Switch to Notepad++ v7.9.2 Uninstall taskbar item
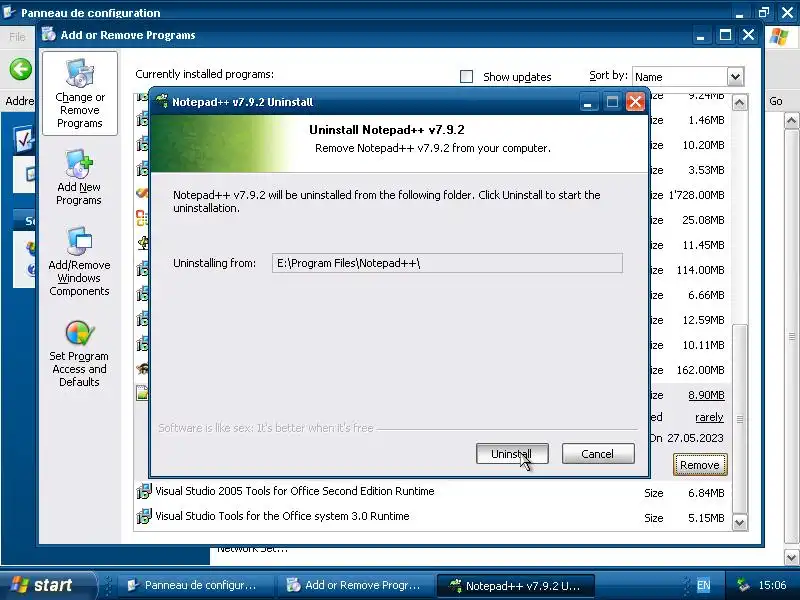The width and height of the screenshot is (800, 600). pyautogui.click(x=515, y=586)
